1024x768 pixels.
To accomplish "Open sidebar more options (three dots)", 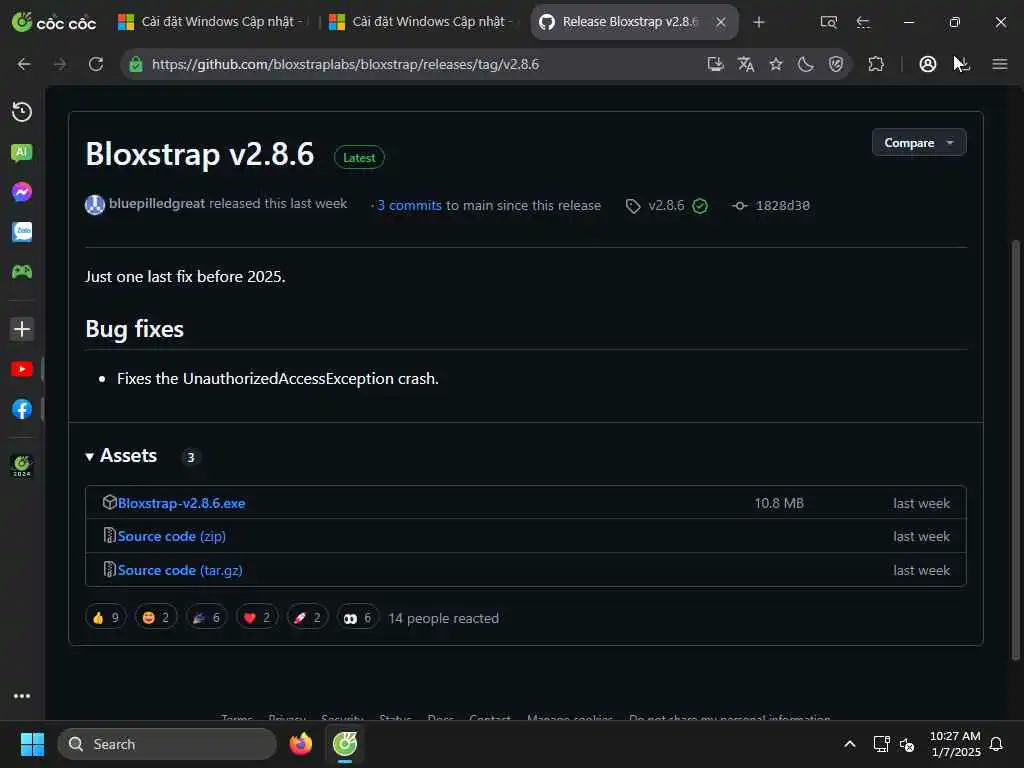I will (x=22, y=696).
